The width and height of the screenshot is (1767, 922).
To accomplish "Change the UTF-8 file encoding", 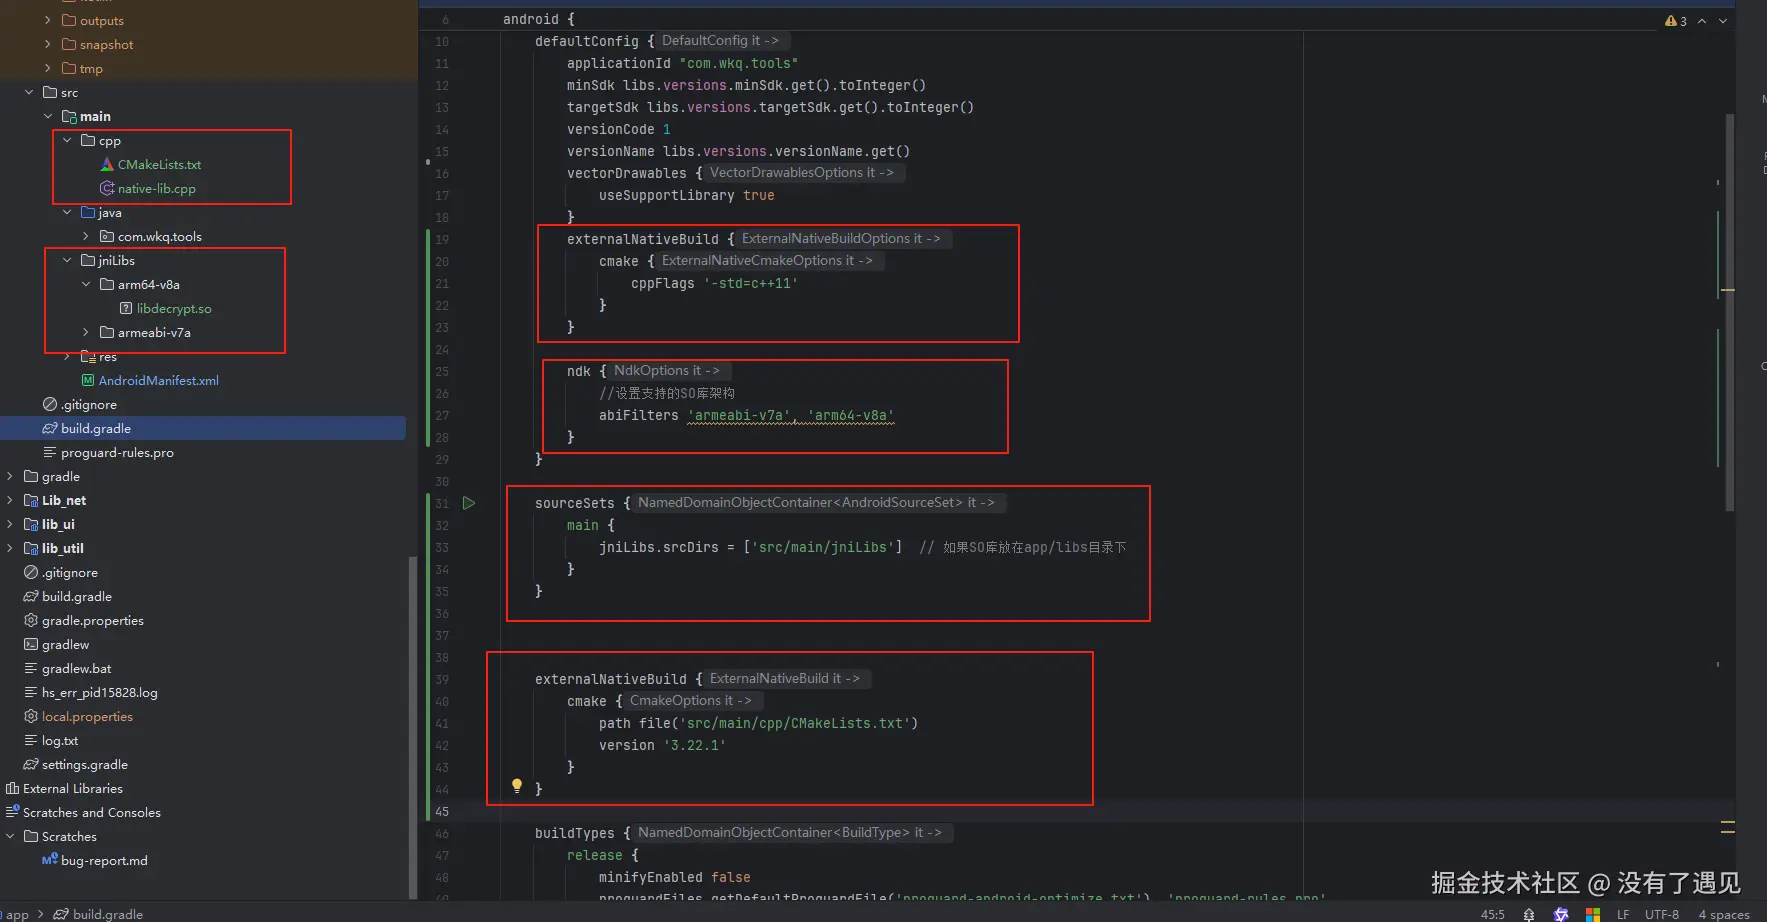I will click(x=1662, y=914).
